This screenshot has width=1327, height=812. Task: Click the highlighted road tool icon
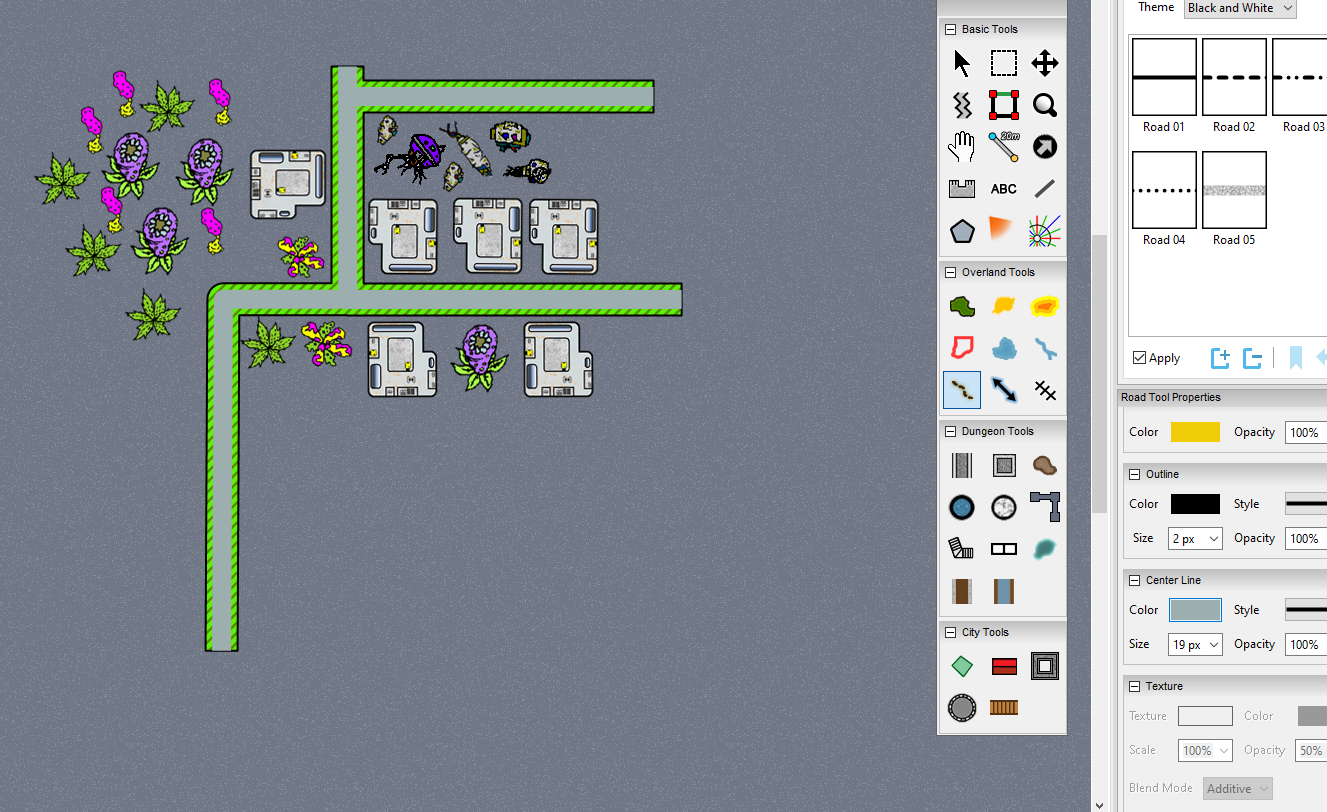962,390
